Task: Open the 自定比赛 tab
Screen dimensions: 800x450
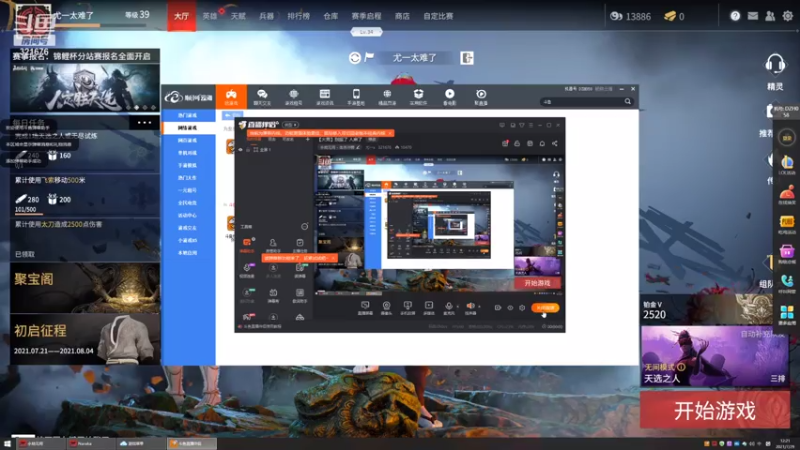Action: pos(438,16)
